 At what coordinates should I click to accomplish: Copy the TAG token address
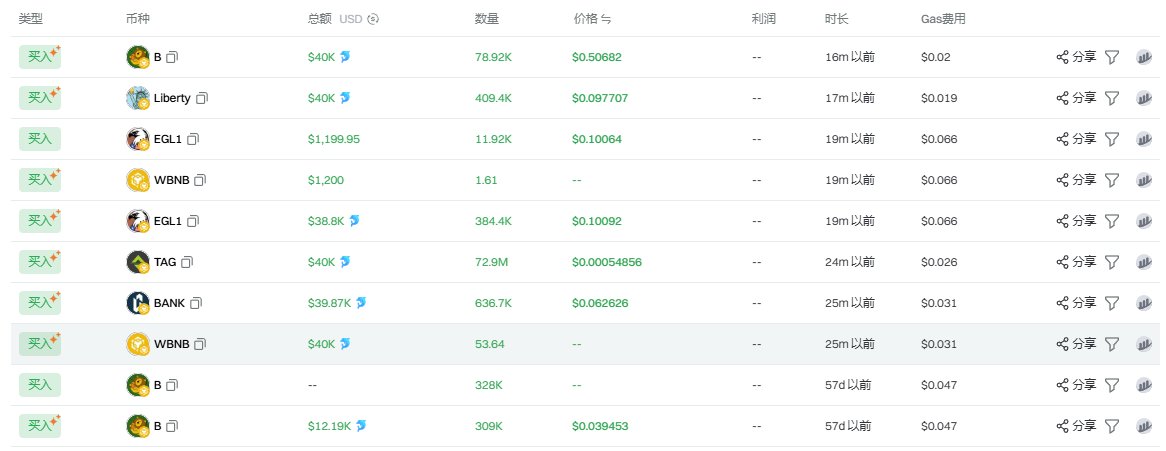(x=187, y=262)
